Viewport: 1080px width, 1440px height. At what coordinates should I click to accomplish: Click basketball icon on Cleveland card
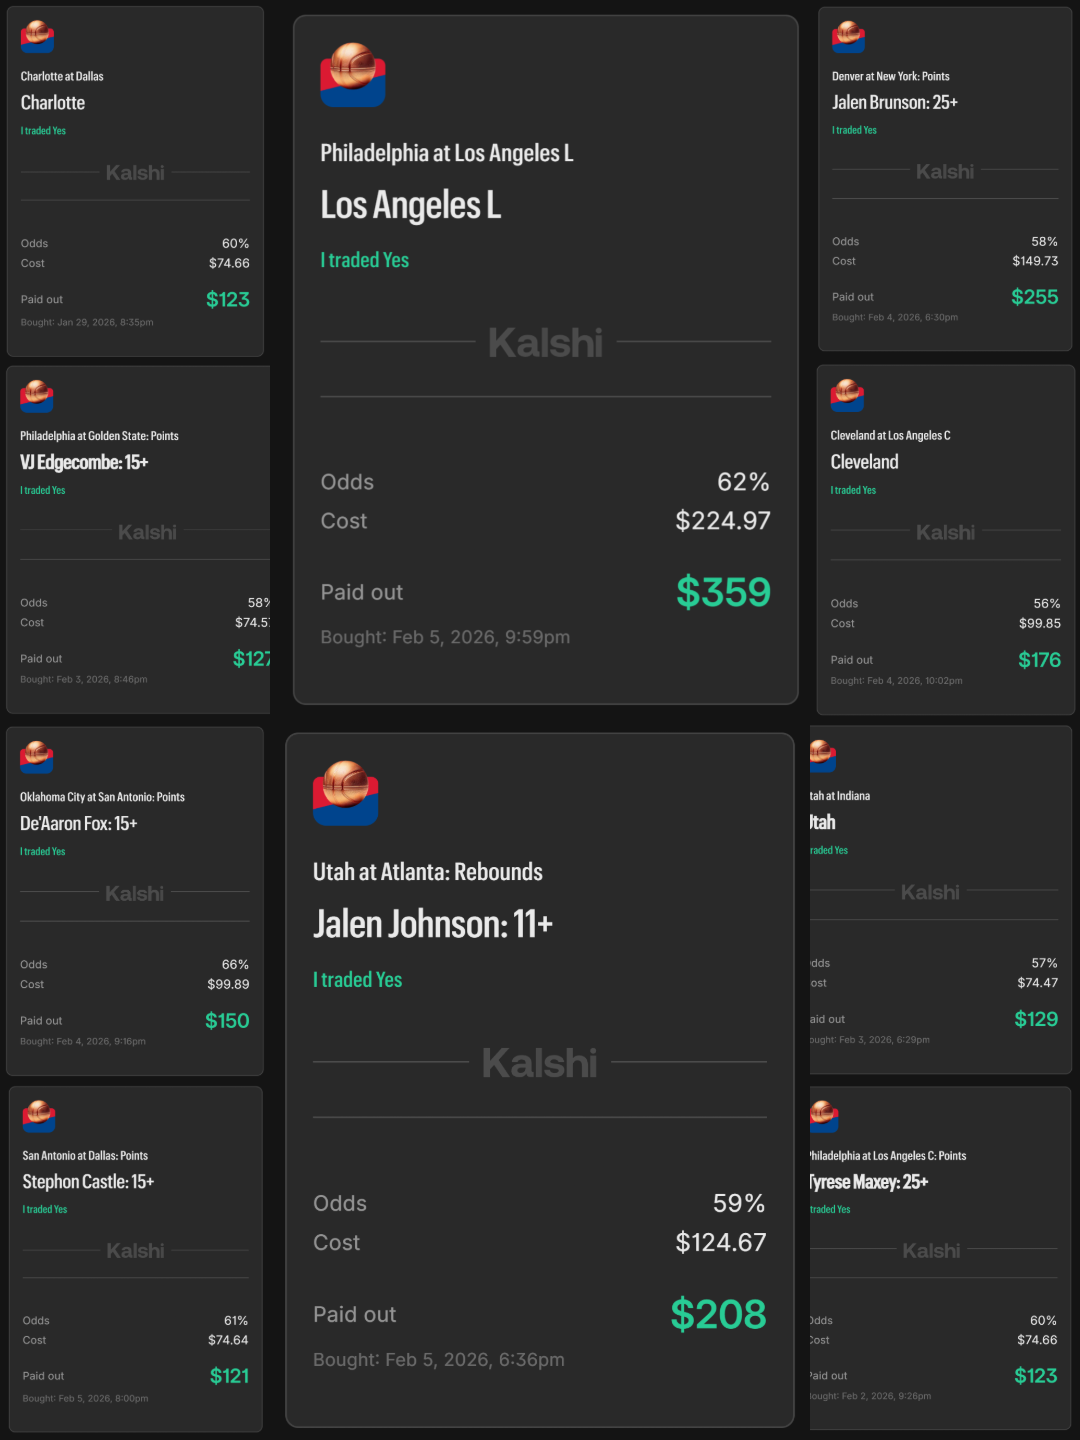tap(847, 396)
